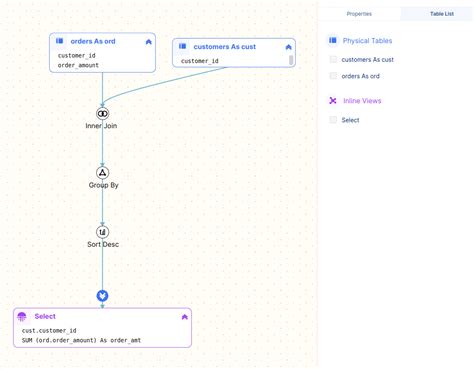Click the purple Select node icon
474x369 pixels.
pos(22,317)
